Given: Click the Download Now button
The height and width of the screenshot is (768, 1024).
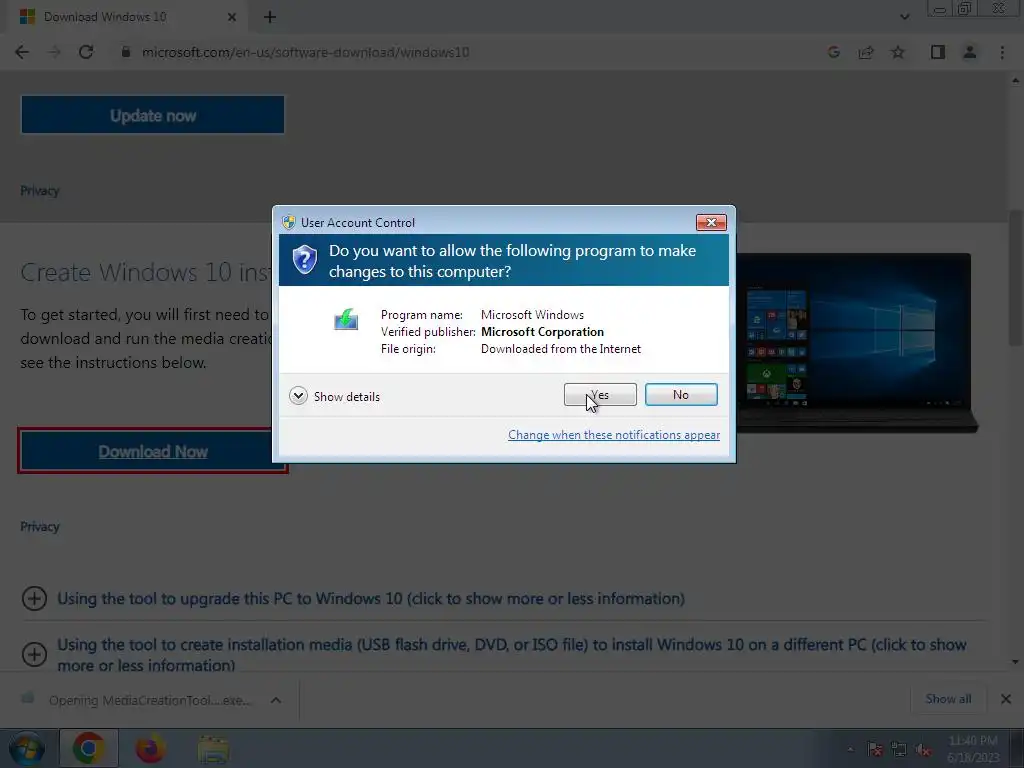Looking at the screenshot, I should pos(153,451).
